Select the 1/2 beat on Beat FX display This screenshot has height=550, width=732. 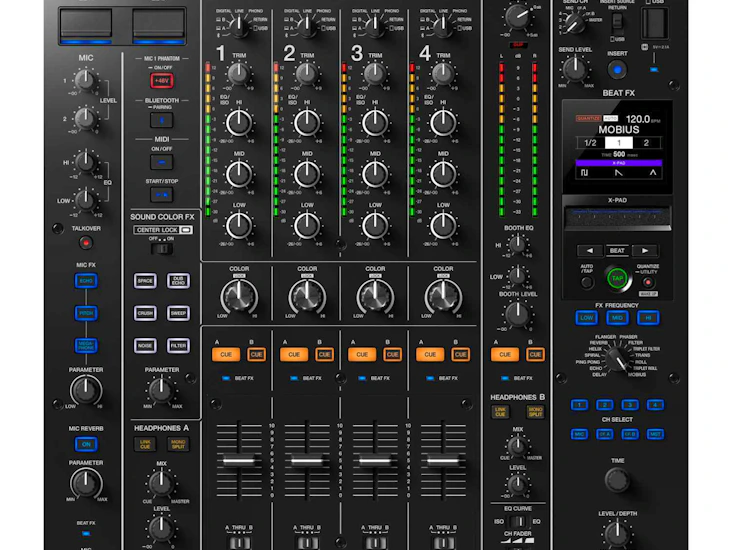pyautogui.click(x=590, y=143)
